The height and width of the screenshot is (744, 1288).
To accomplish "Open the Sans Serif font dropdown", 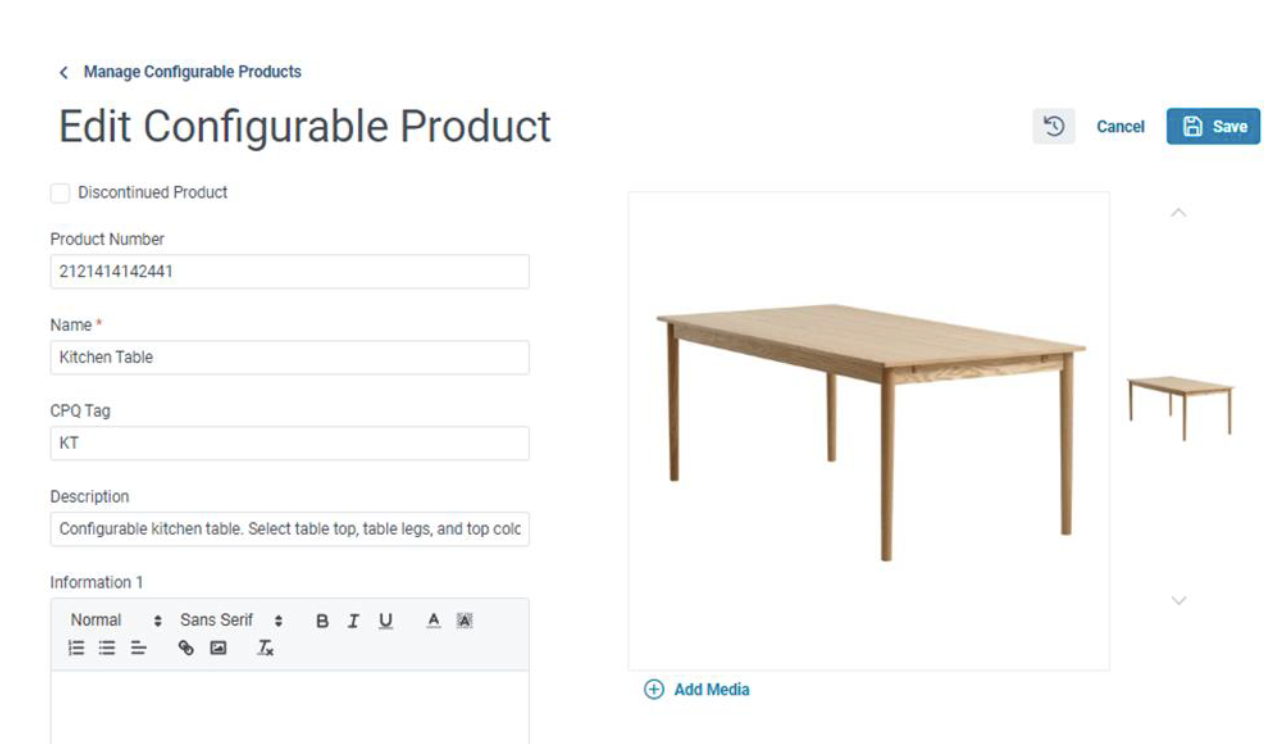I will click(x=231, y=620).
